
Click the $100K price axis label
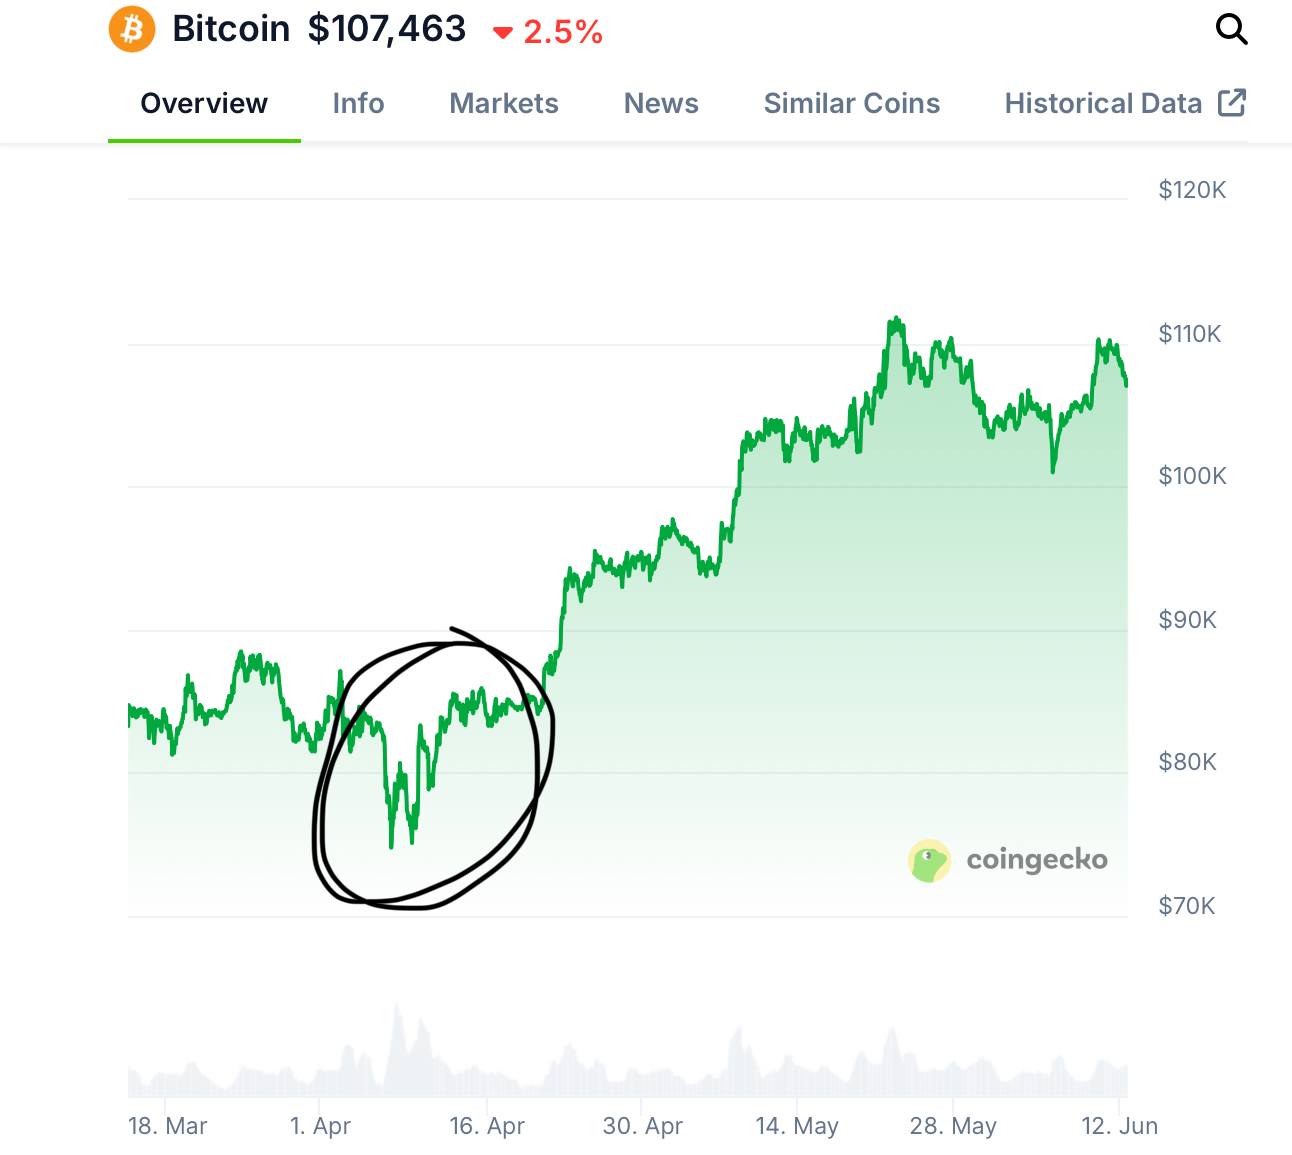(1192, 476)
